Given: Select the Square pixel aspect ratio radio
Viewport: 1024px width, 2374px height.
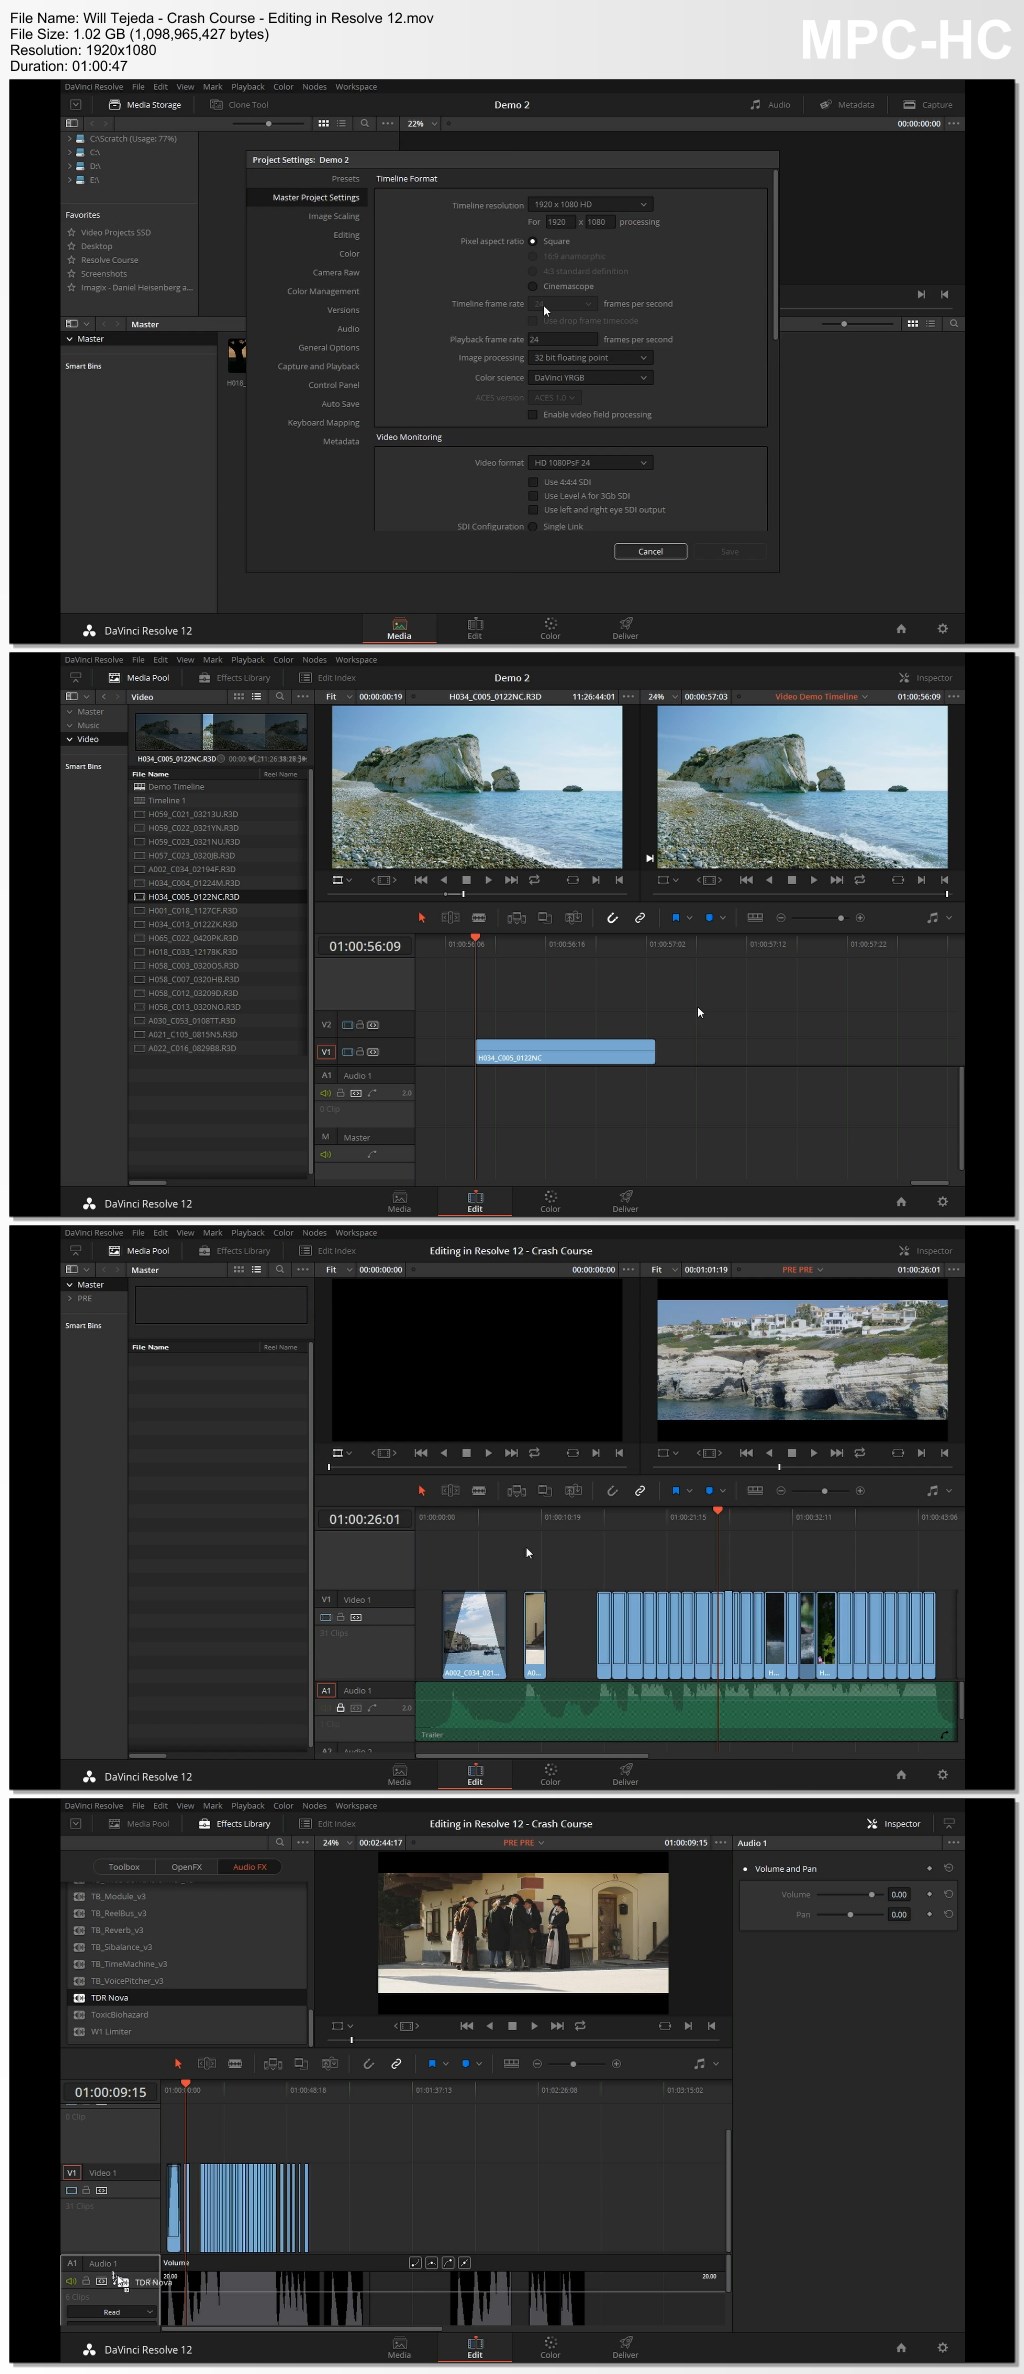Looking at the screenshot, I should pos(533,241).
